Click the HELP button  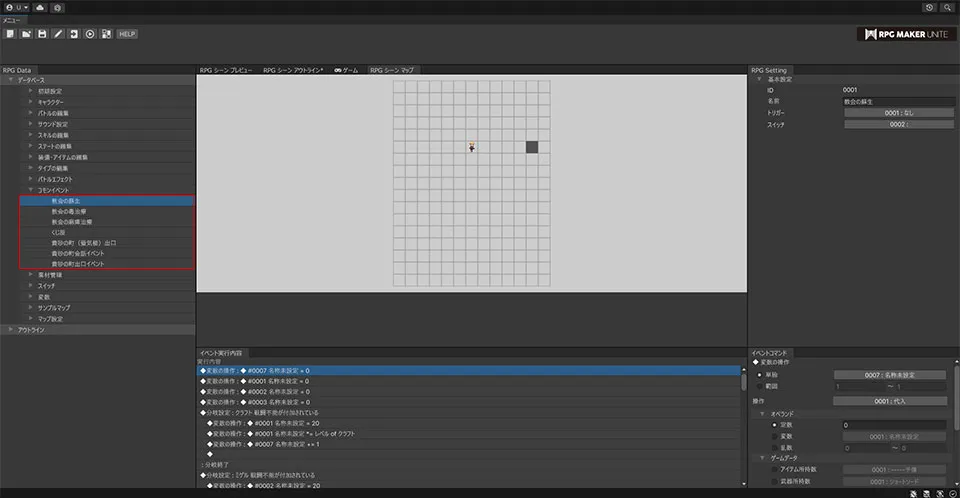pyautogui.click(x=126, y=34)
